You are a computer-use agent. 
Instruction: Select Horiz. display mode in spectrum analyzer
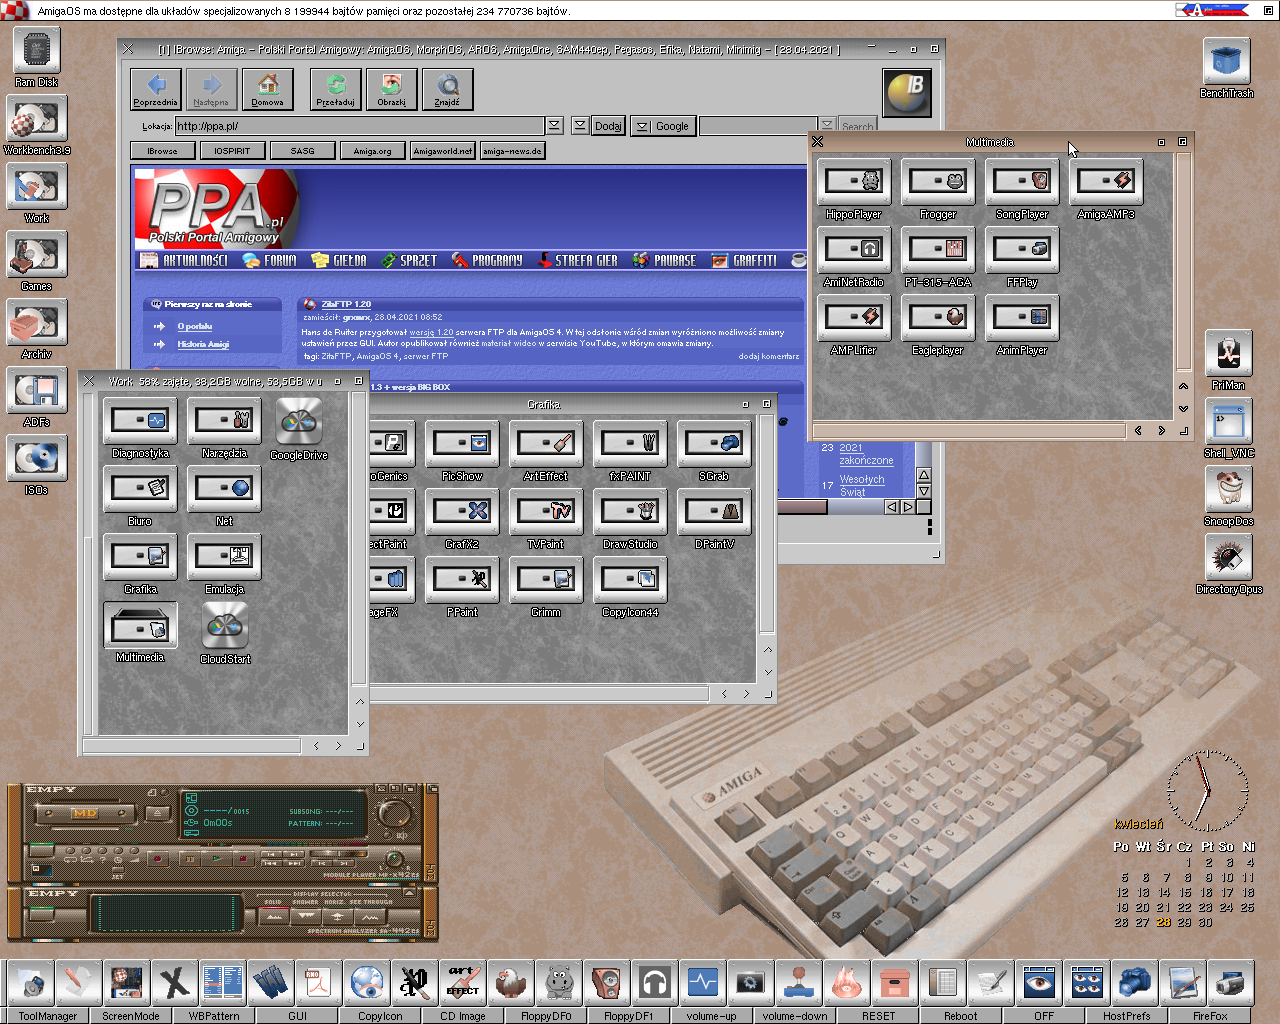[x=338, y=916]
